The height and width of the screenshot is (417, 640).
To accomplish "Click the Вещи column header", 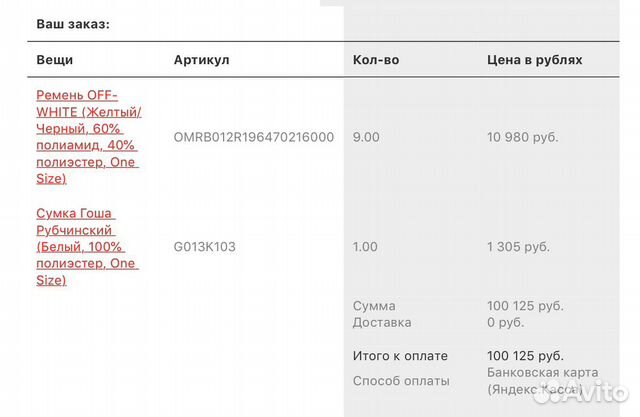I will [55, 60].
